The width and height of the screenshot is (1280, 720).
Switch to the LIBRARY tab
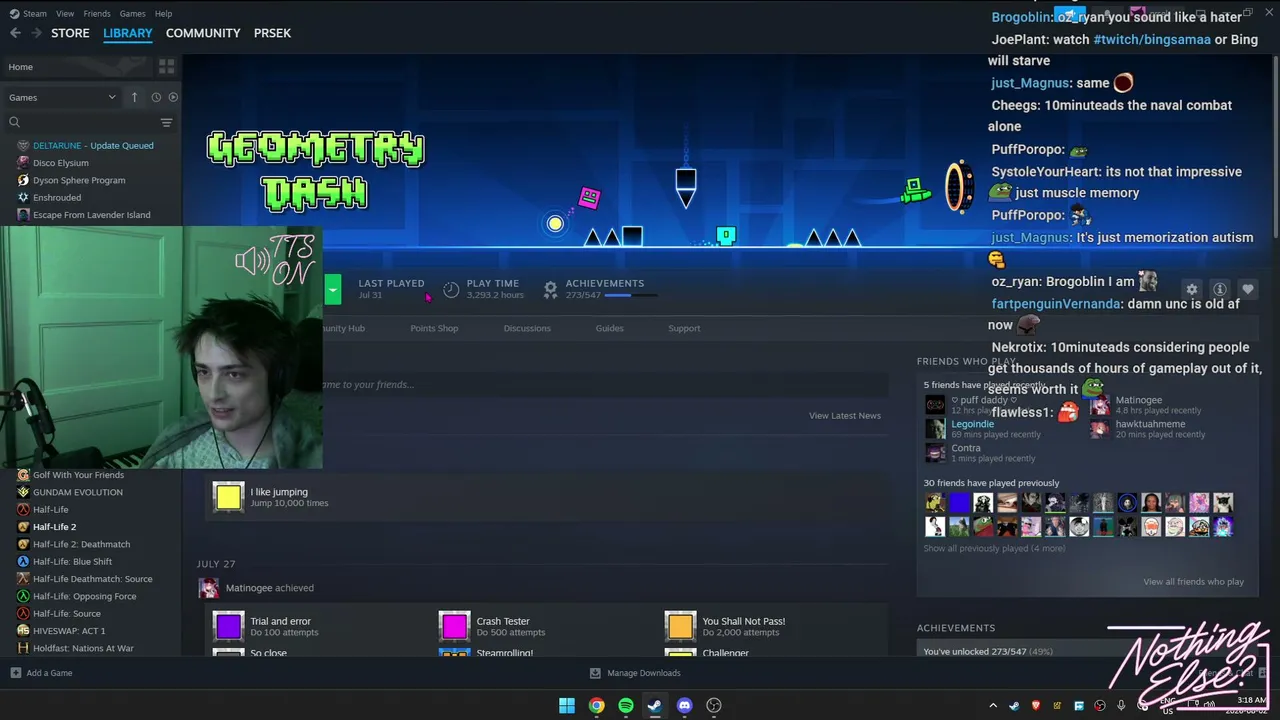tap(128, 33)
